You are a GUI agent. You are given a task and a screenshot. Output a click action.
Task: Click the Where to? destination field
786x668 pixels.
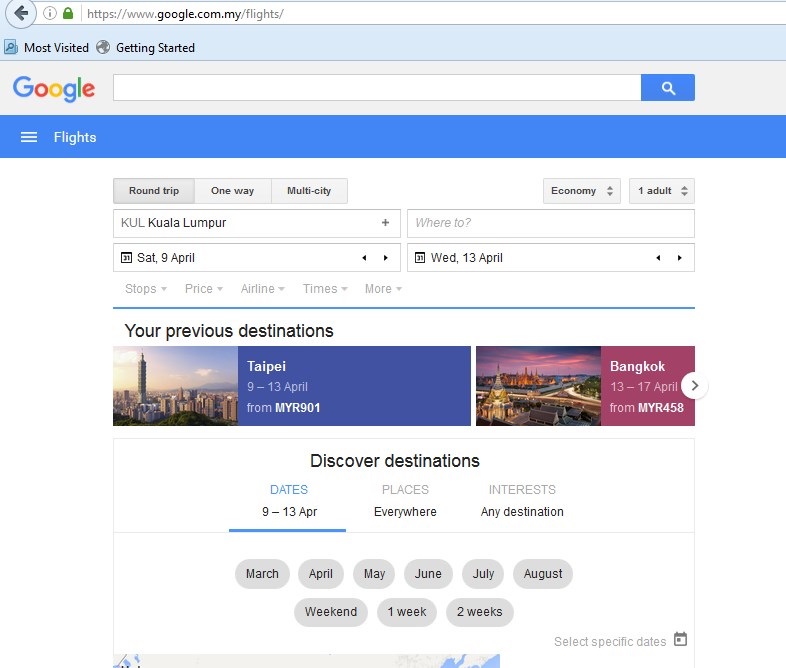[x=551, y=223]
